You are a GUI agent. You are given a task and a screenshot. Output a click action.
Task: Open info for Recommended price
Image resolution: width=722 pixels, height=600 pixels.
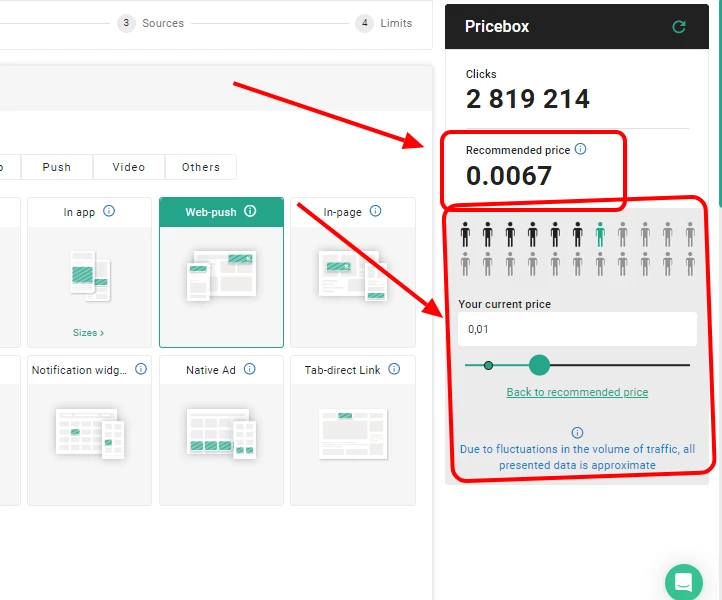(581, 149)
